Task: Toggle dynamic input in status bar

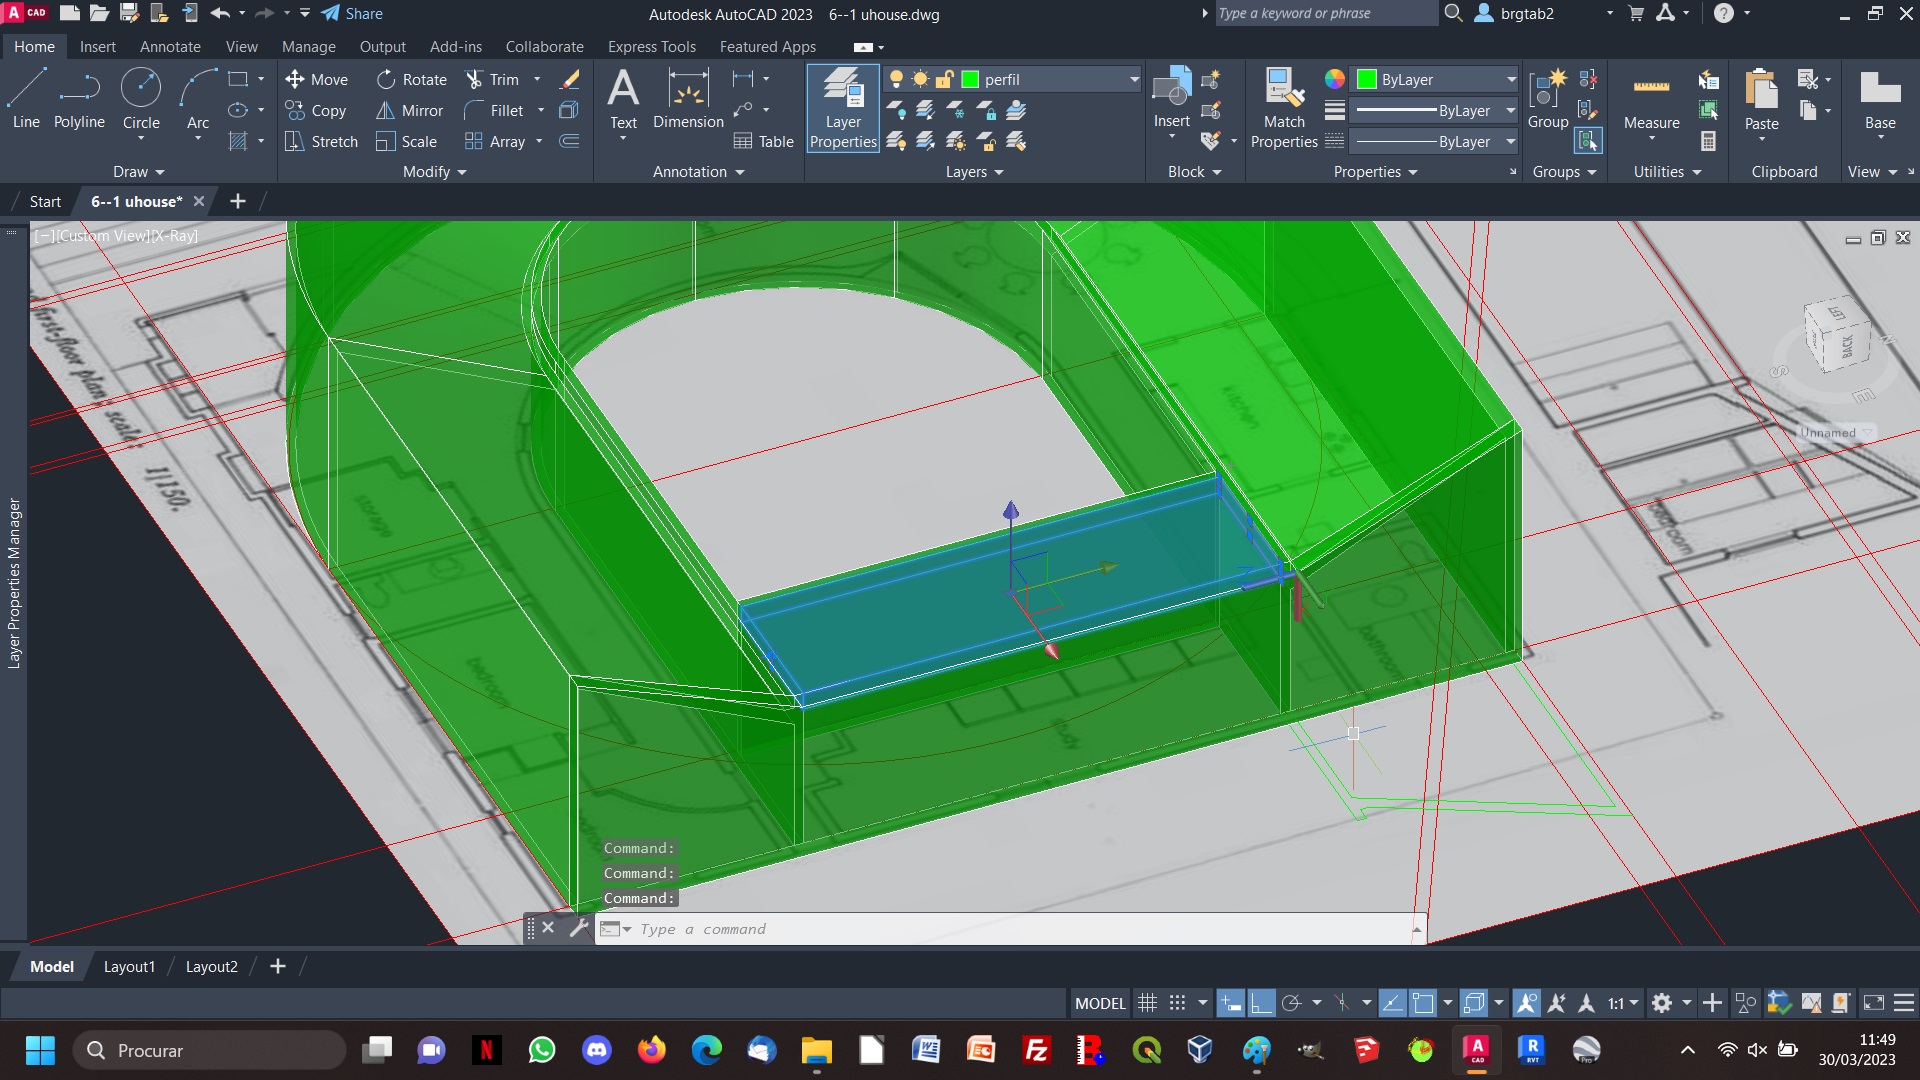Action: (x=1231, y=1003)
